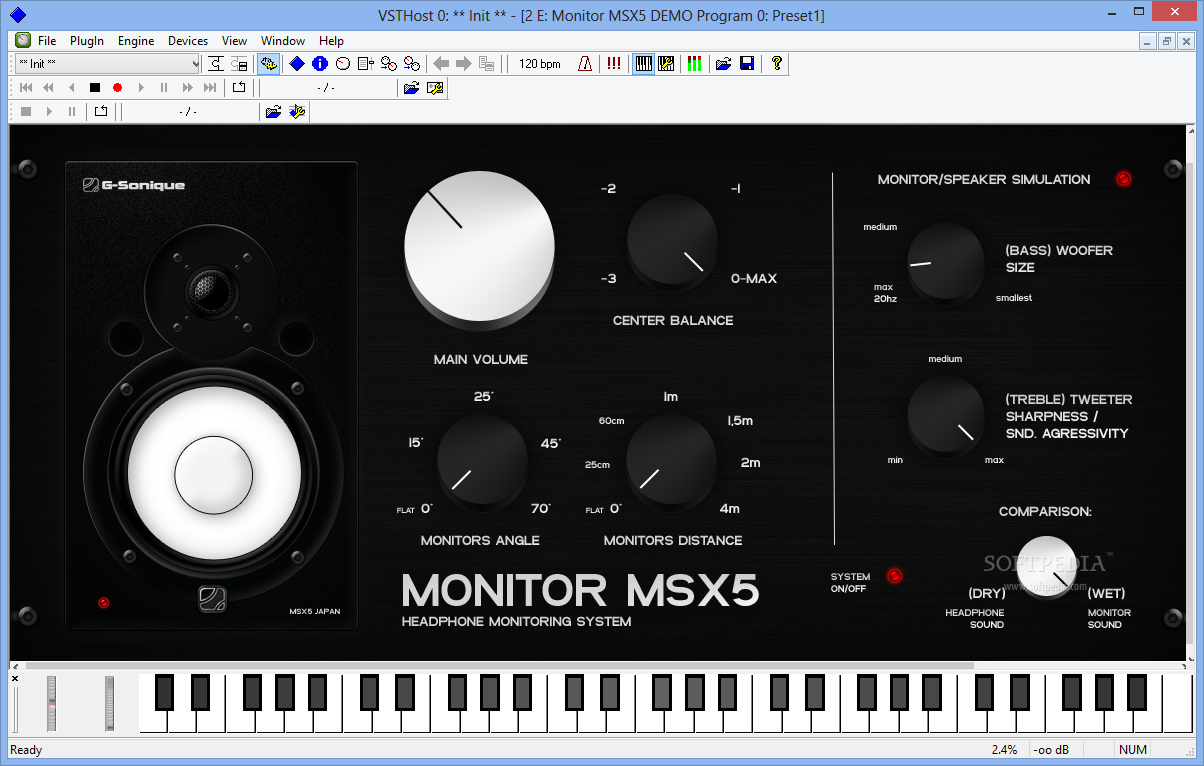The image size is (1204, 766).
Task: Click the rewind button in player toolbar
Action: tap(48, 88)
